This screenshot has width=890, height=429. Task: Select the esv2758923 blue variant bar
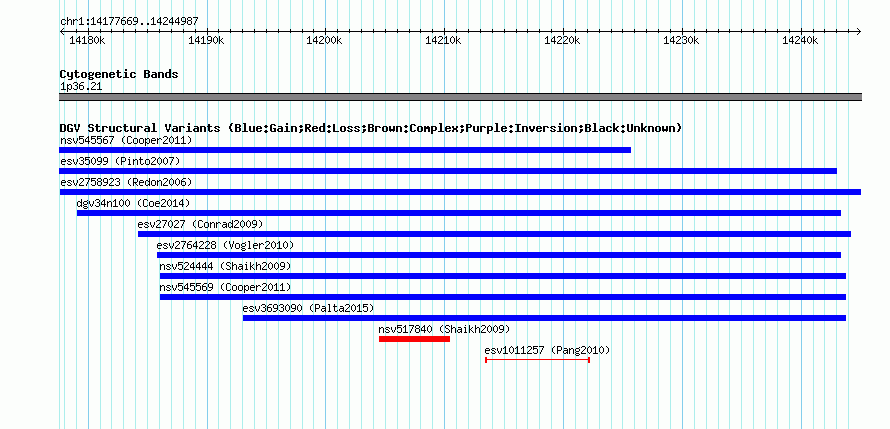(460, 192)
